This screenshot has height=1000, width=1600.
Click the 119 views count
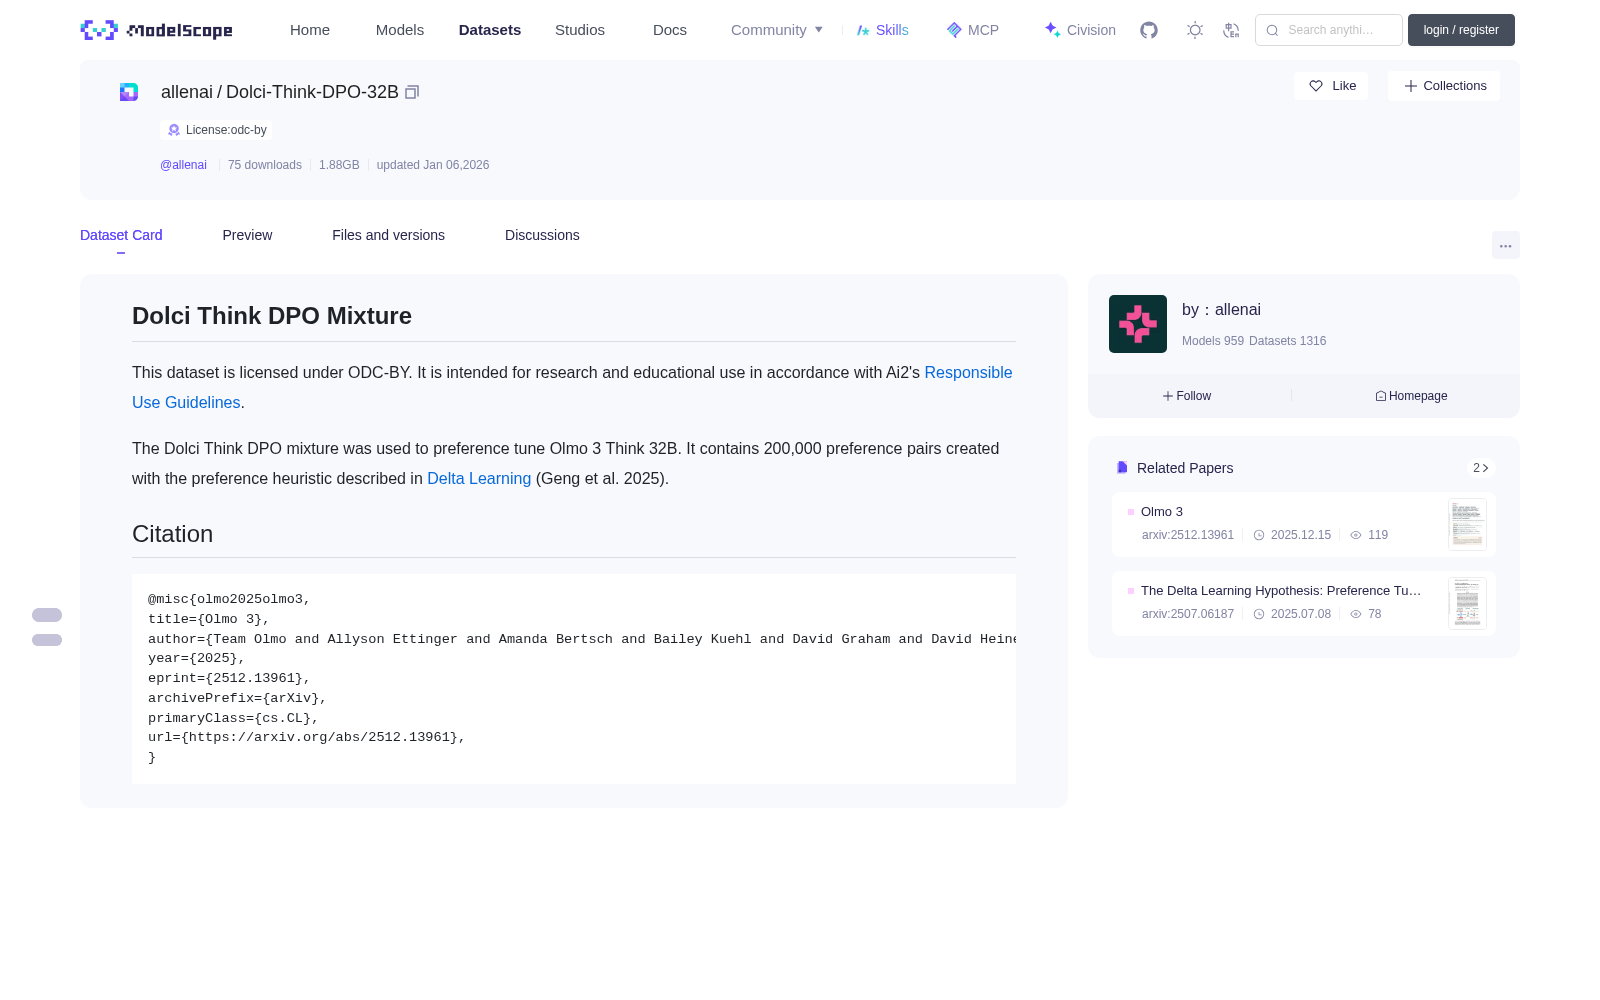click(x=1378, y=535)
